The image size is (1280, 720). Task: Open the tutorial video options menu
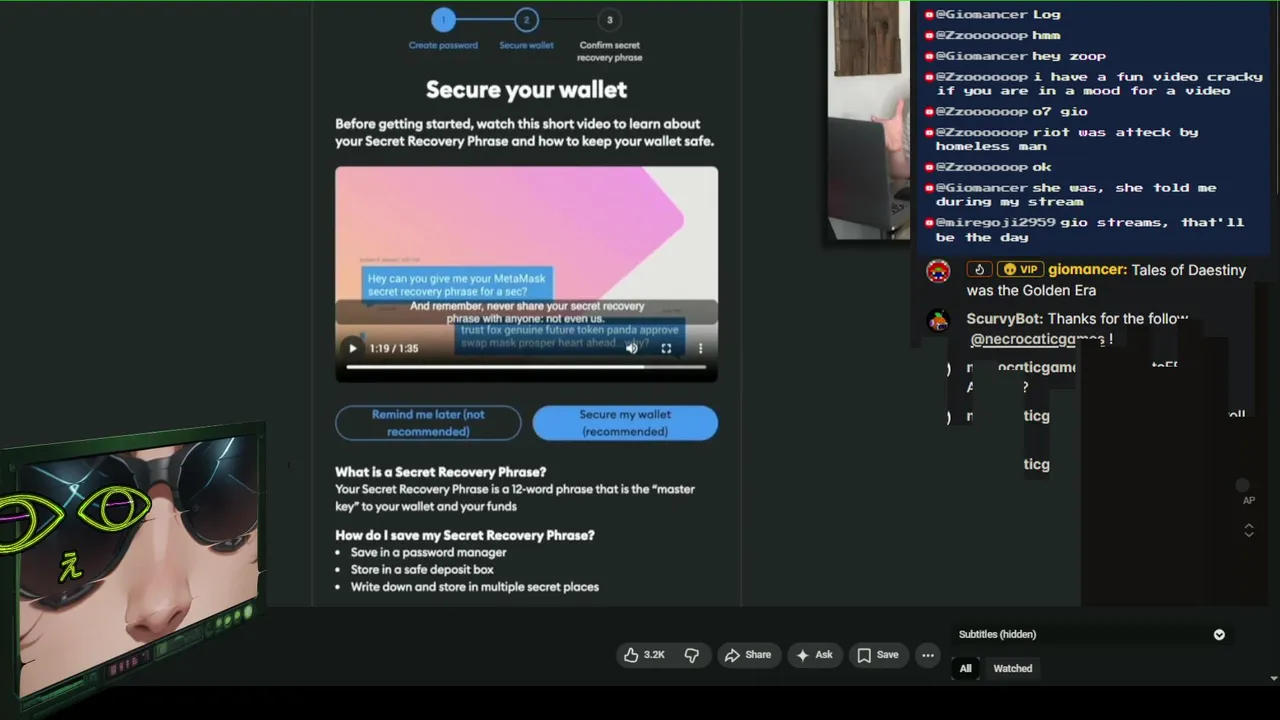pos(700,348)
